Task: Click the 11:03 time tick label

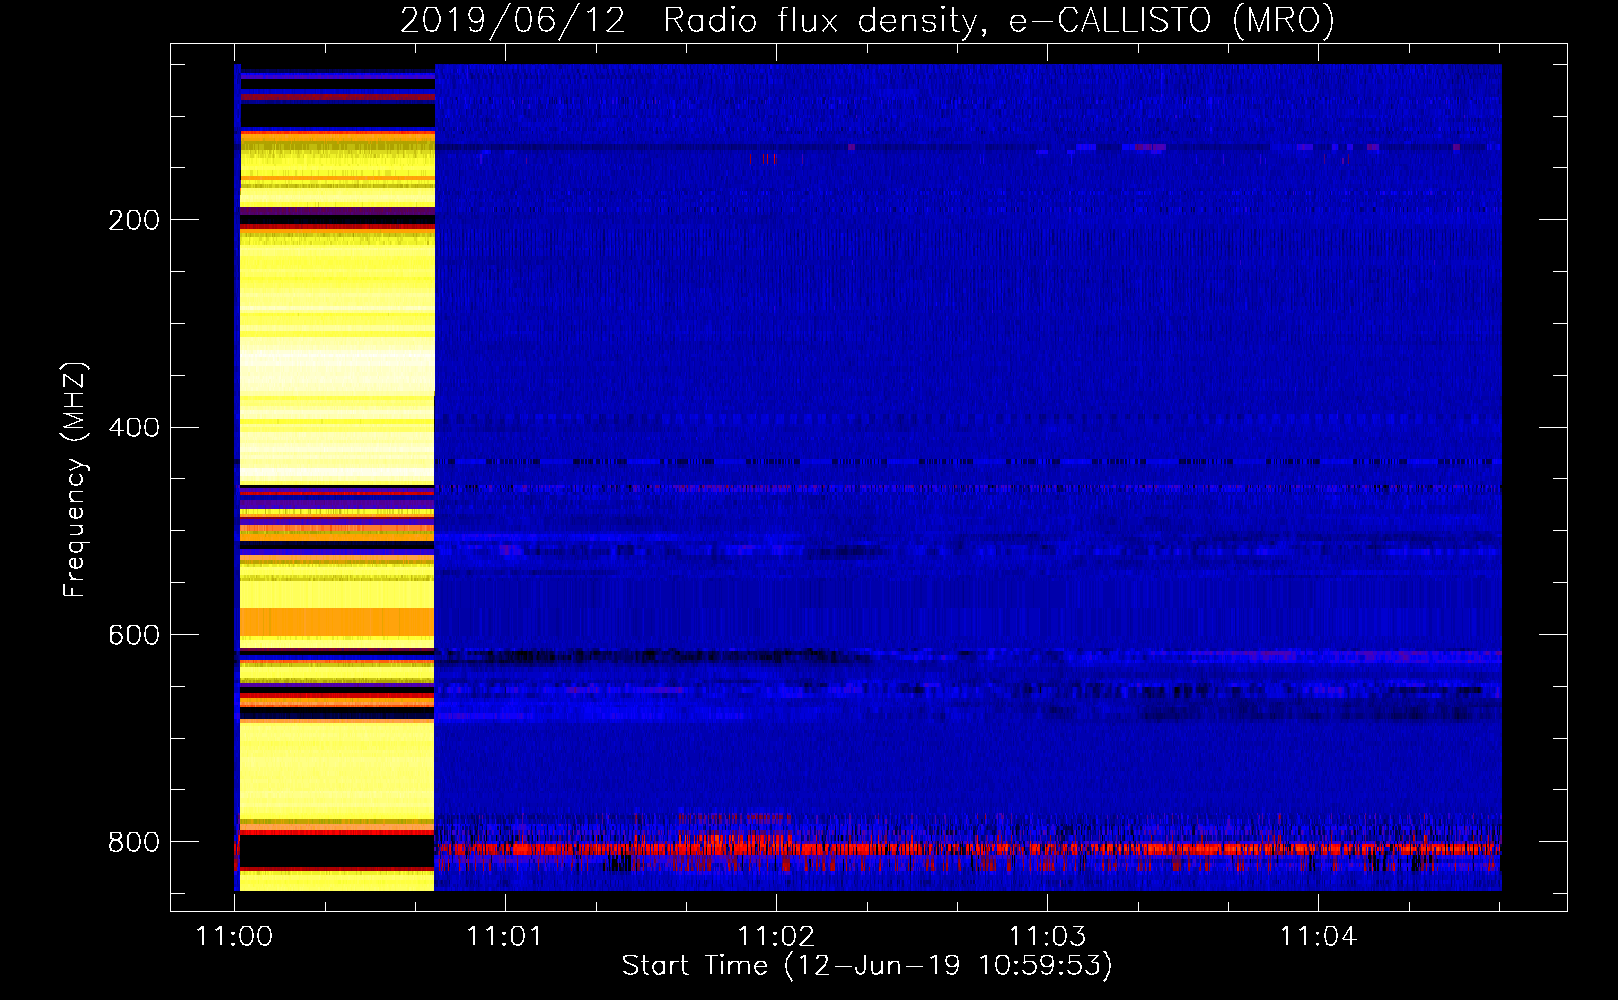Action: [x=1047, y=936]
